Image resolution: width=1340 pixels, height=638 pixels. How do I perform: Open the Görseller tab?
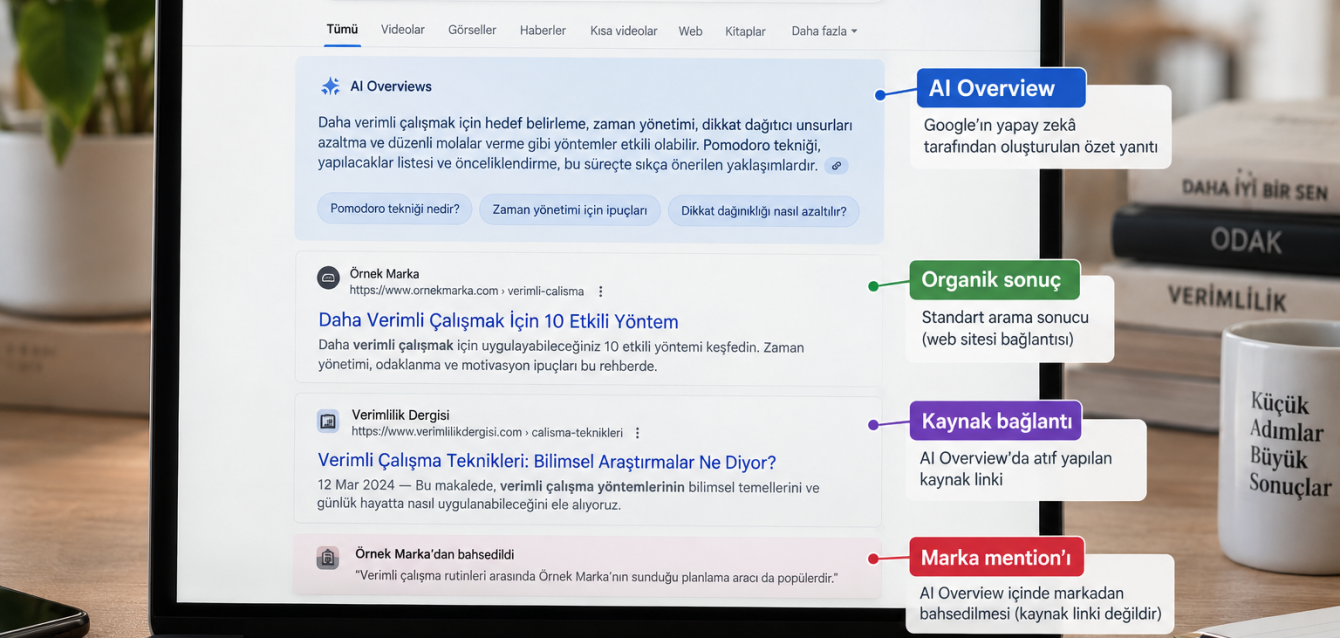472,30
